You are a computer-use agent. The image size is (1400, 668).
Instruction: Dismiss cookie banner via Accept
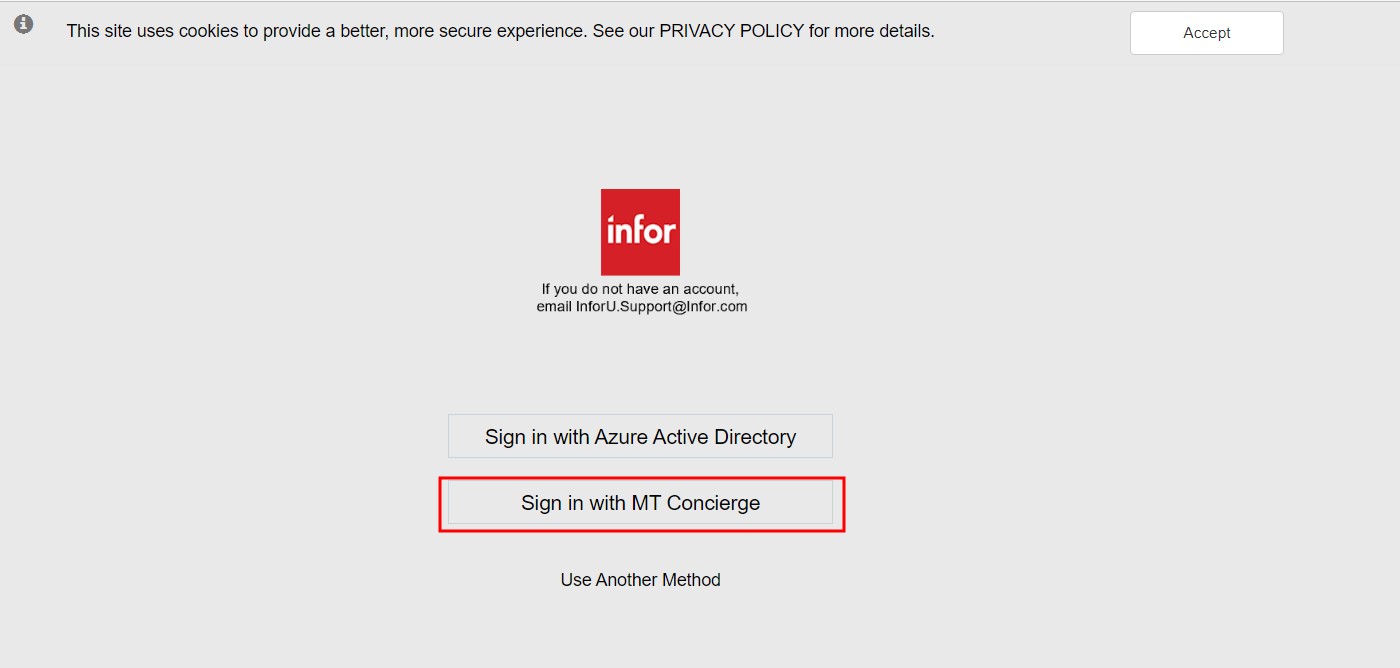(x=1206, y=33)
